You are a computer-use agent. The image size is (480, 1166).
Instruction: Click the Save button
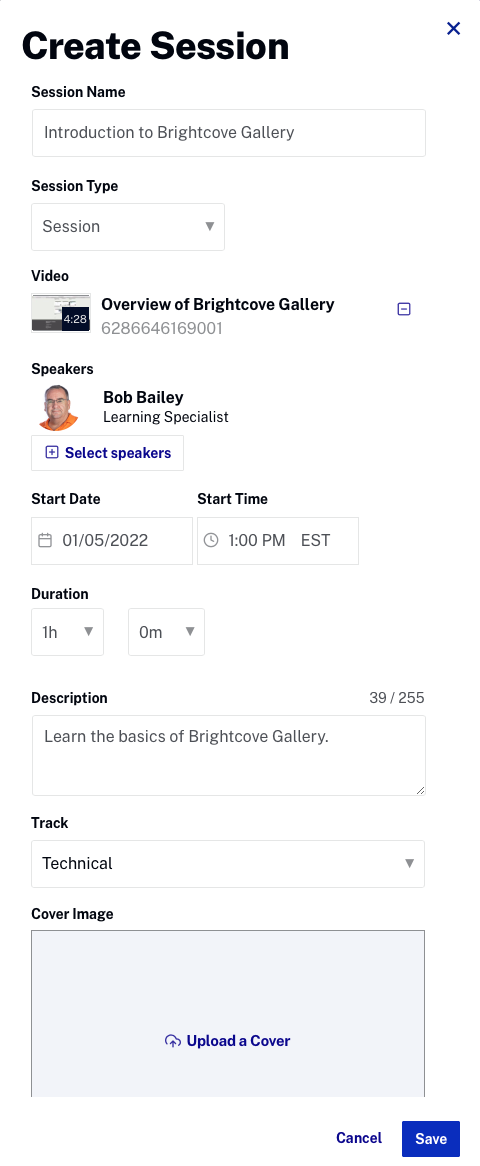click(431, 1139)
